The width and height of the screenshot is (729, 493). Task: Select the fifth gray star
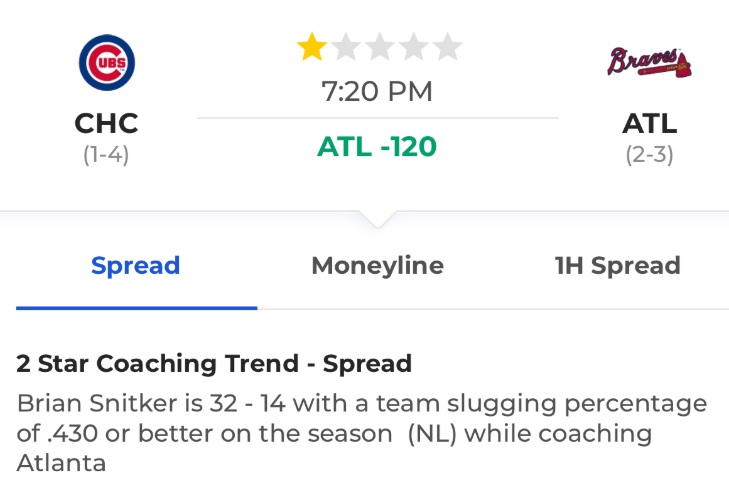coord(447,47)
